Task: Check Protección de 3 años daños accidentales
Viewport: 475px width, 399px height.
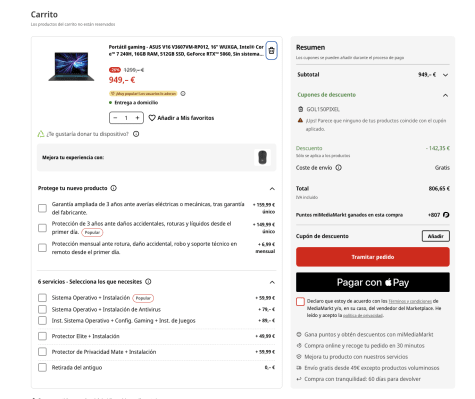Action: [42, 228]
